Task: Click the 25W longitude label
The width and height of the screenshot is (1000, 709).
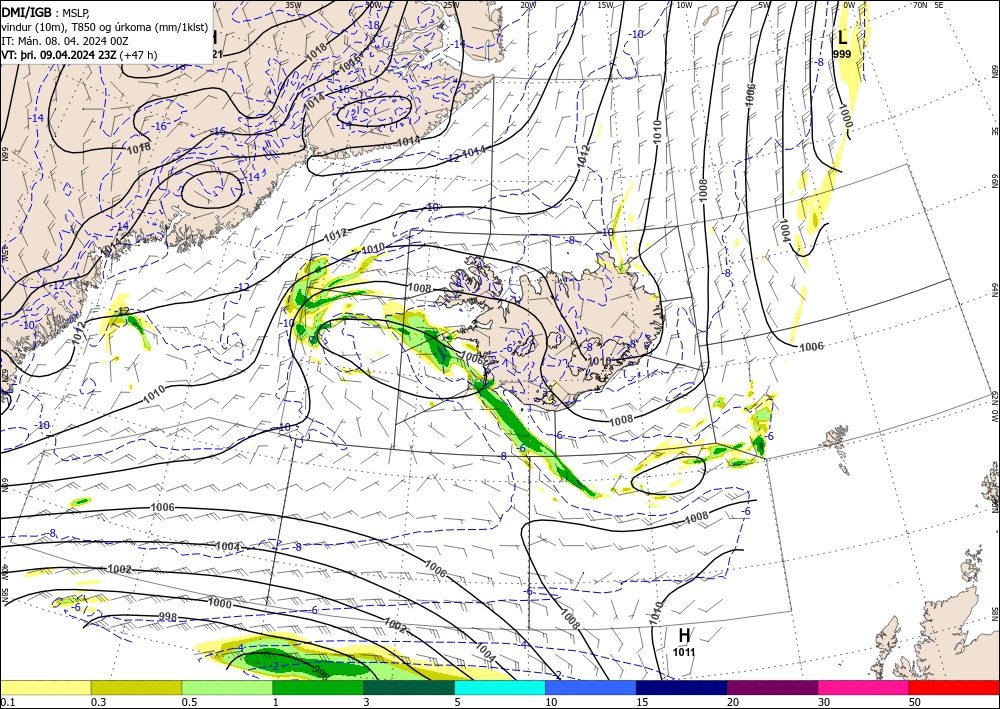Action: [451, 5]
